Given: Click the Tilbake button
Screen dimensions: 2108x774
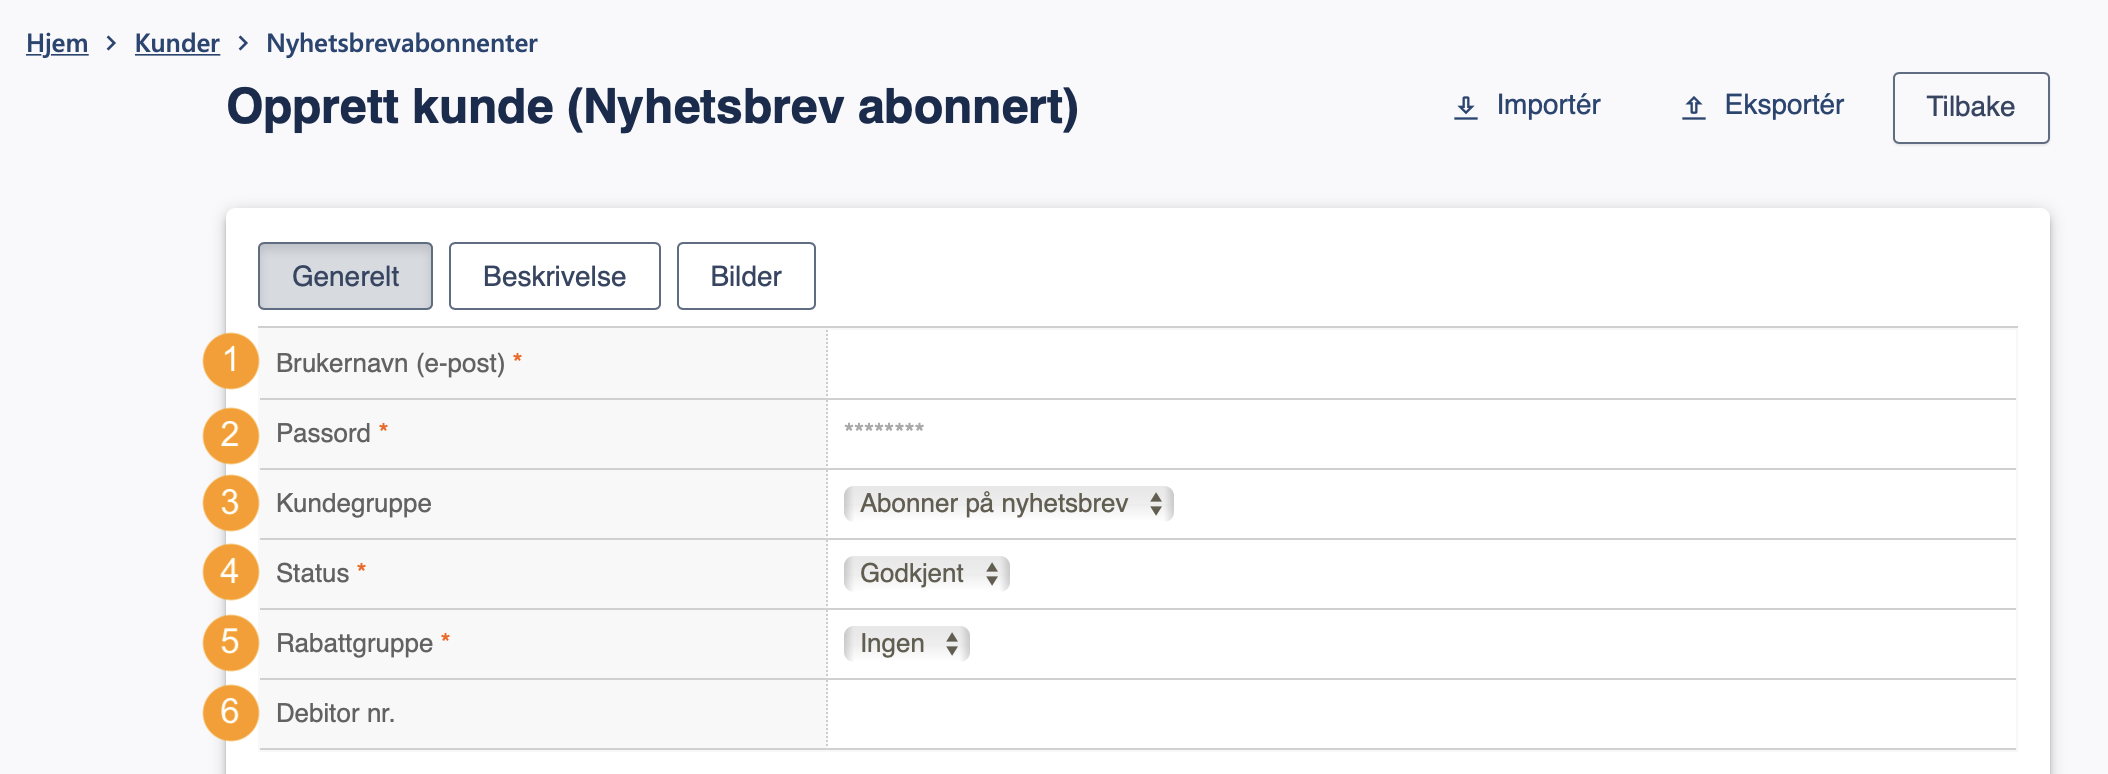Looking at the screenshot, I should [1970, 107].
